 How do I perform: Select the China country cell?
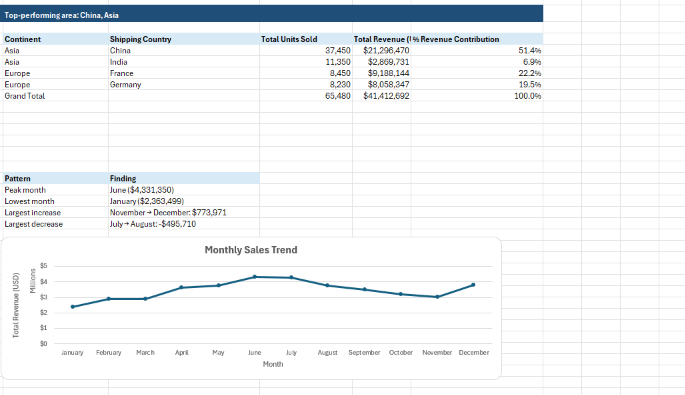pos(184,50)
